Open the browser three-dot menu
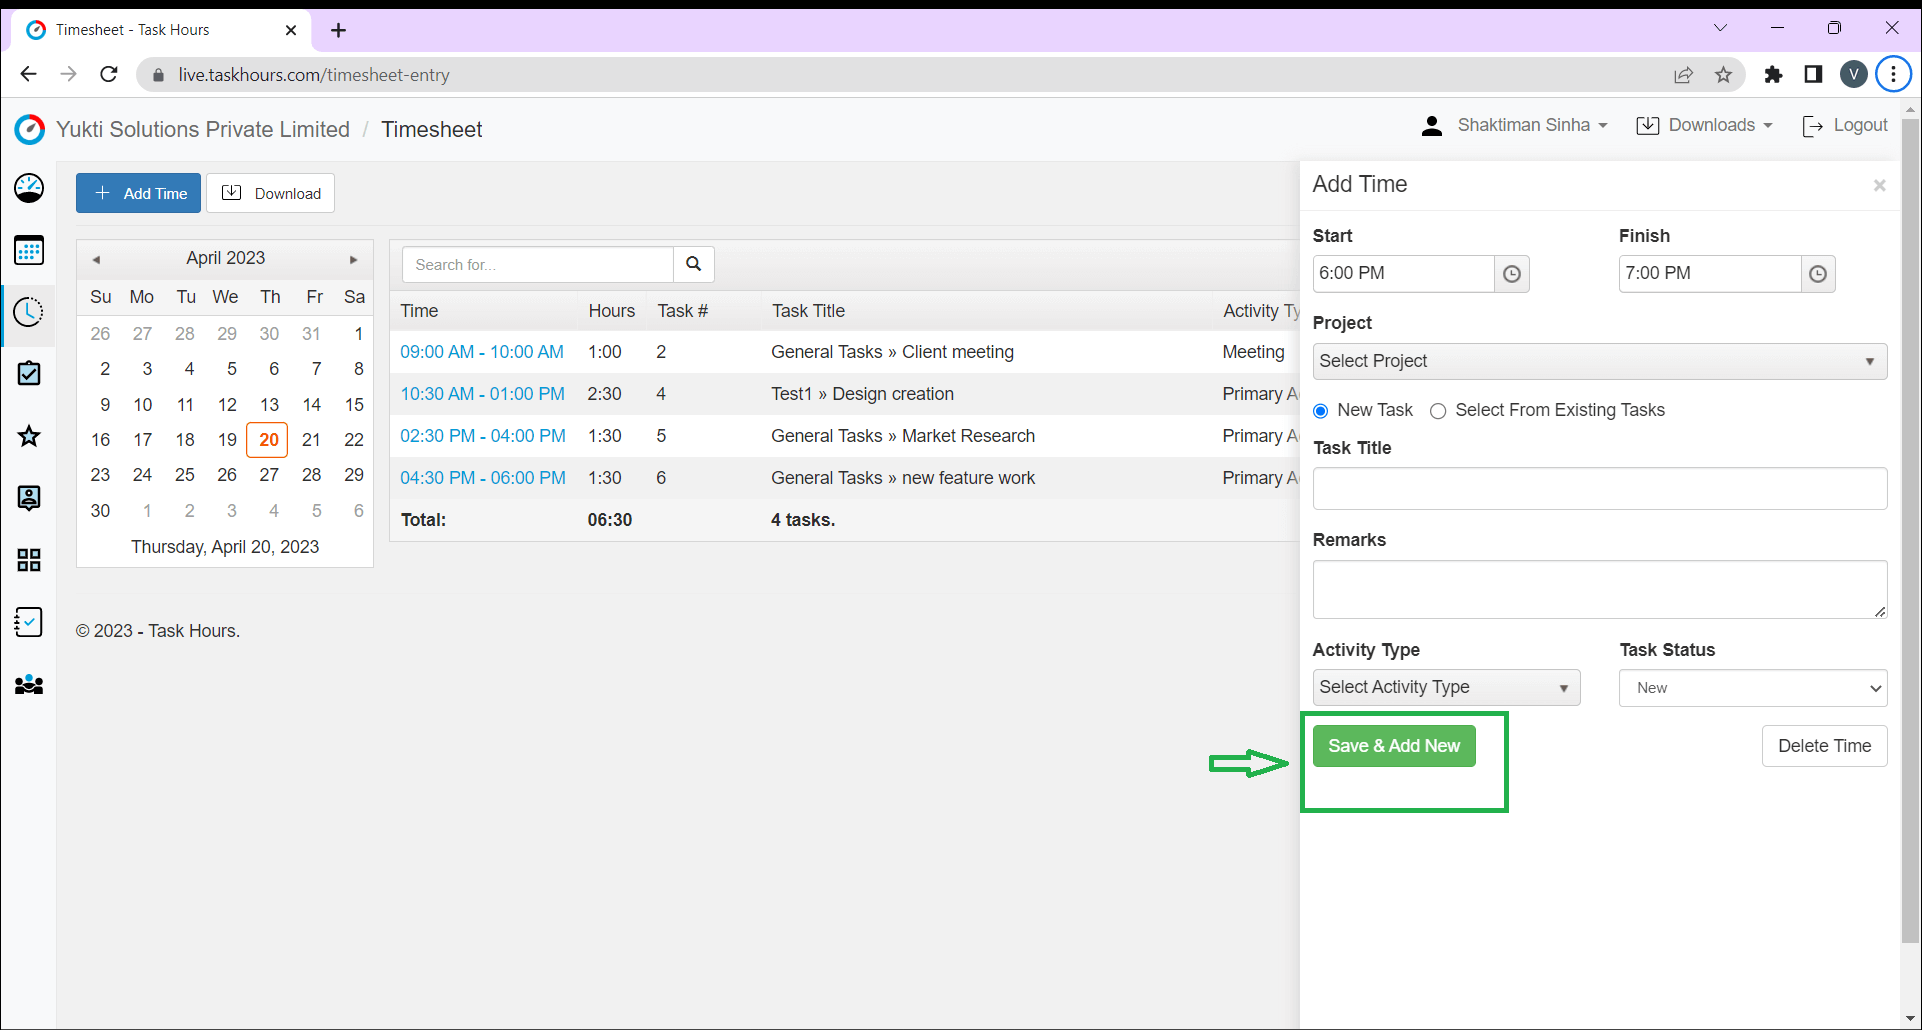The image size is (1922, 1030). [x=1894, y=74]
